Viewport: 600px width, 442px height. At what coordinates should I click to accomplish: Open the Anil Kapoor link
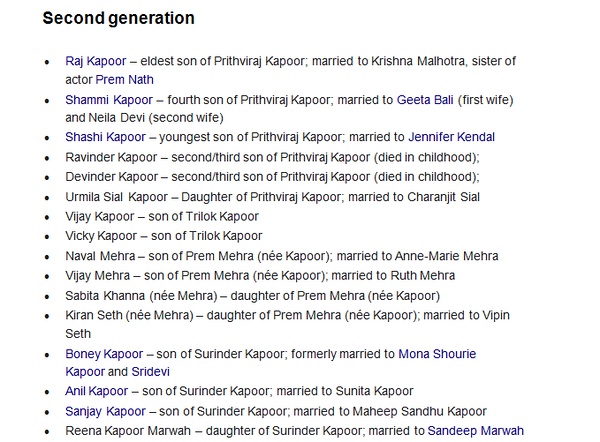(96, 391)
